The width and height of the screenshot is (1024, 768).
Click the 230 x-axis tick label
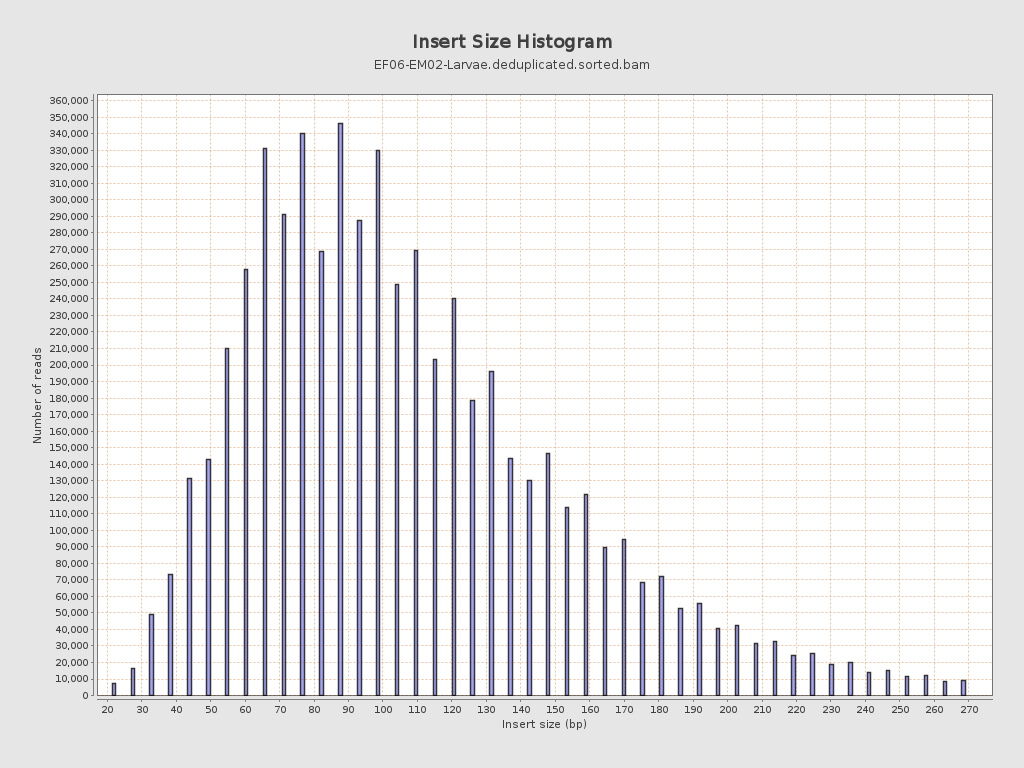click(831, 709)
